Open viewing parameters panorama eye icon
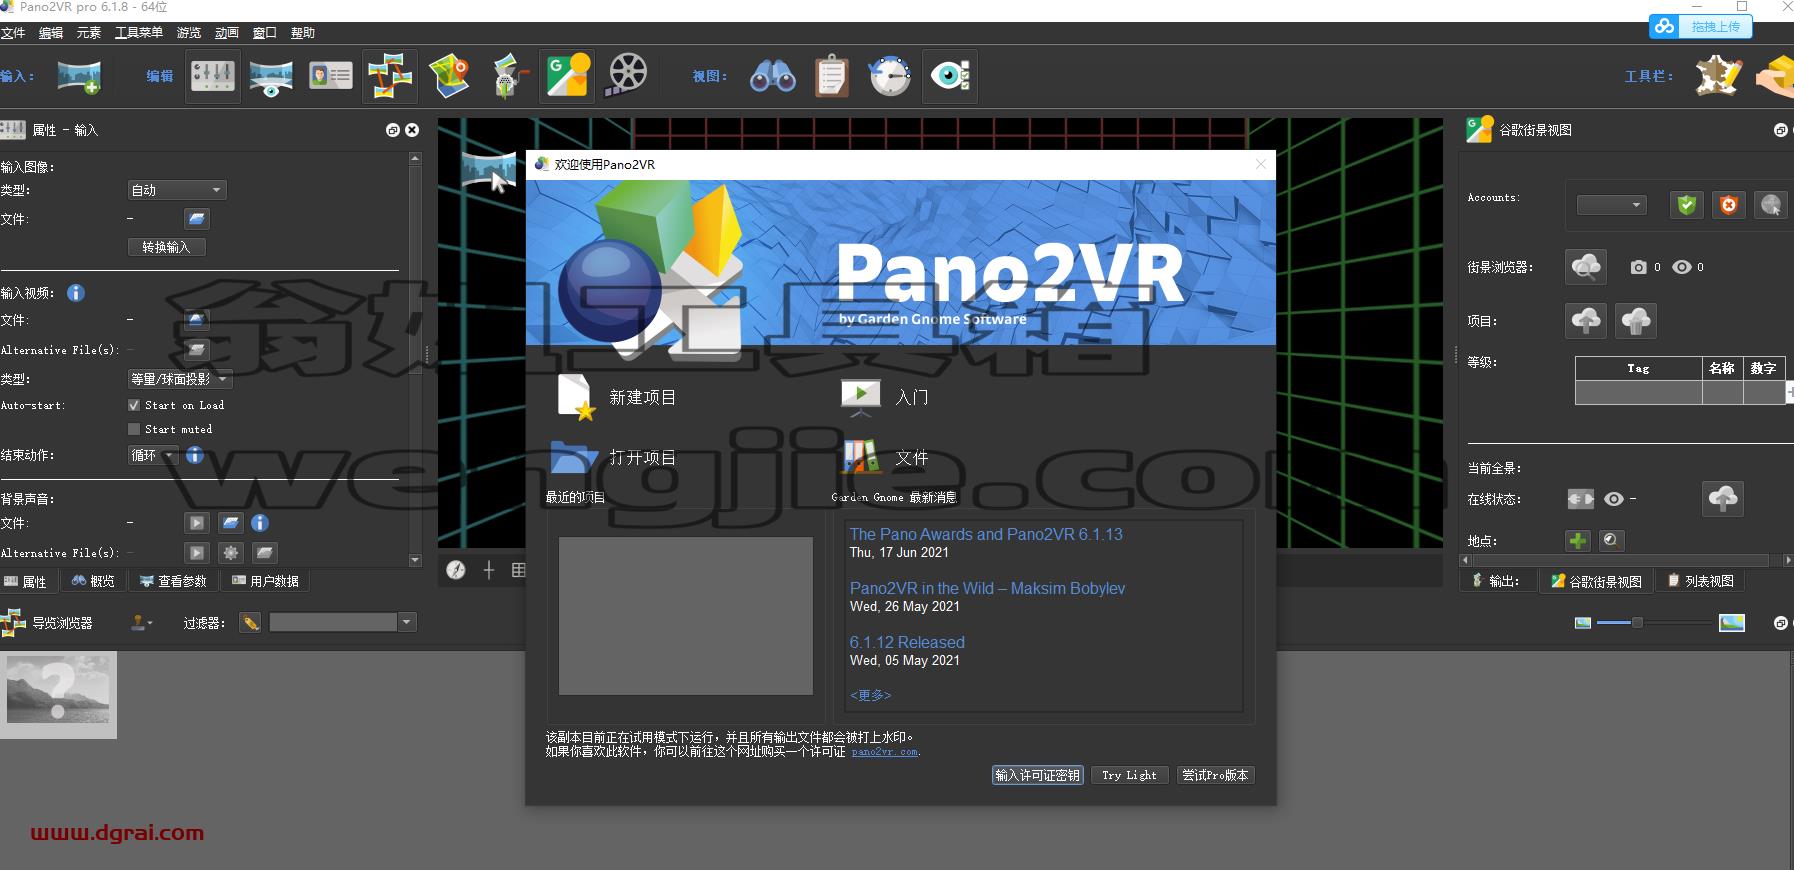 coord(271,76)
